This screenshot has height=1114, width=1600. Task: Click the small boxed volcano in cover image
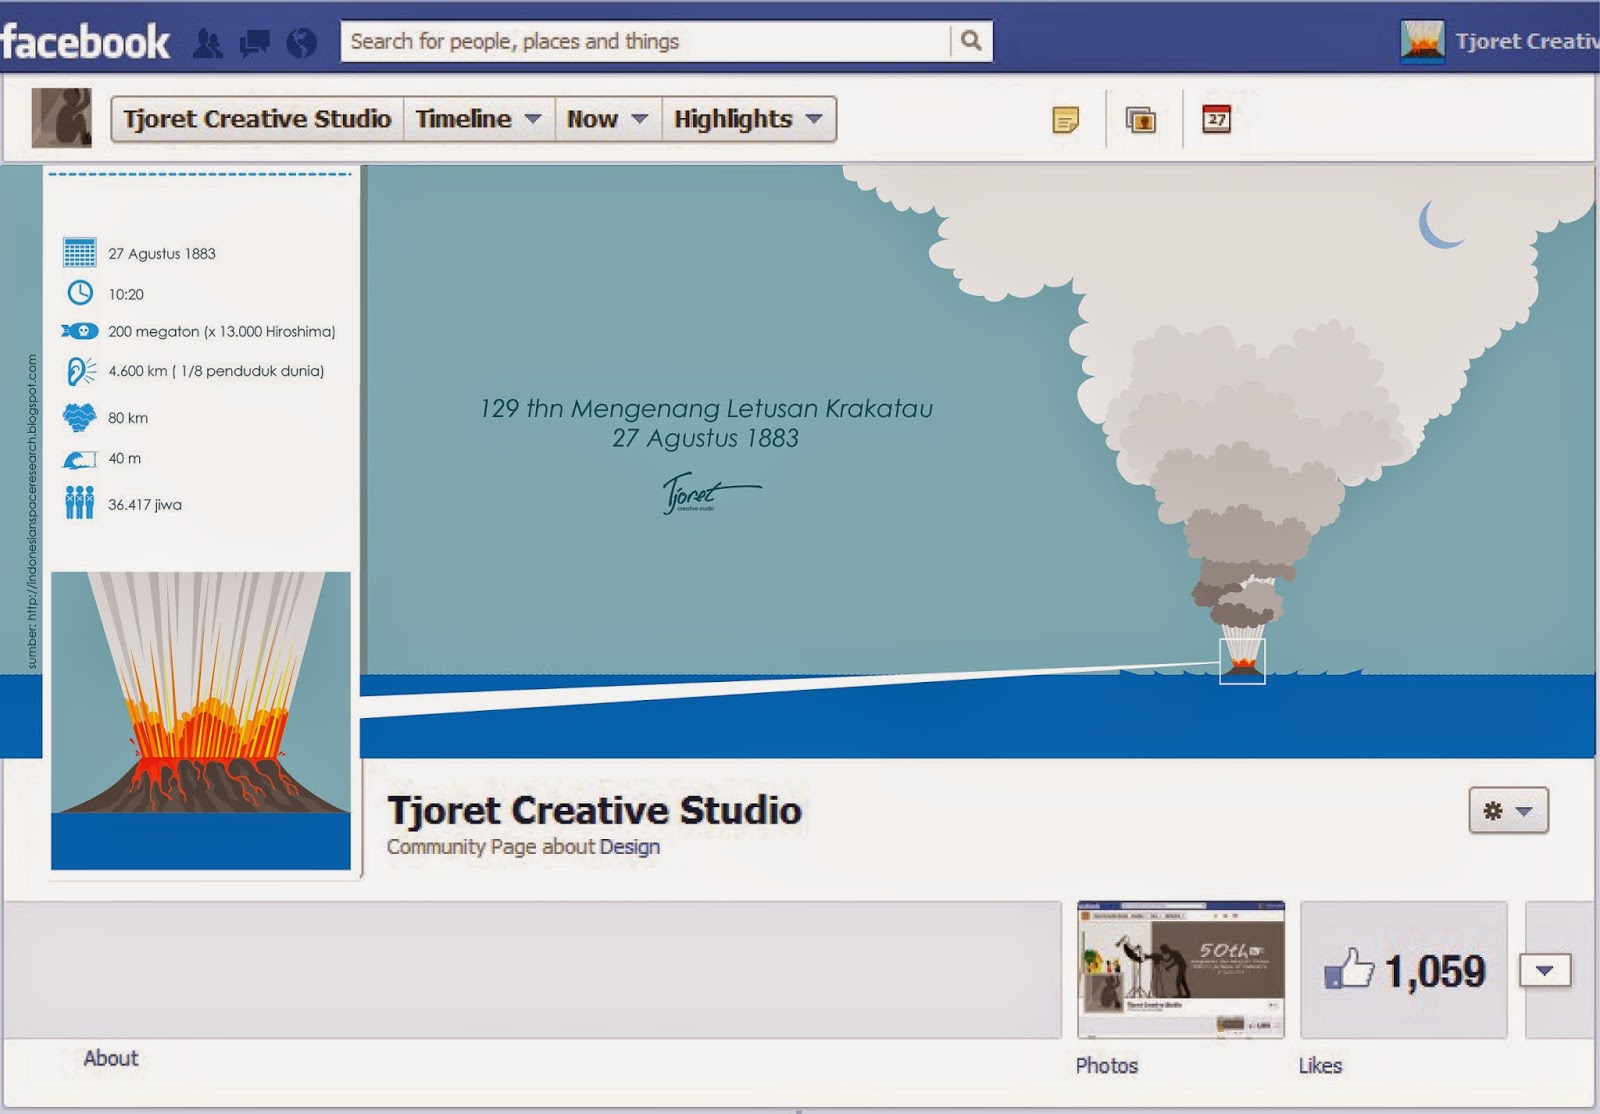tap(1243, 661)
